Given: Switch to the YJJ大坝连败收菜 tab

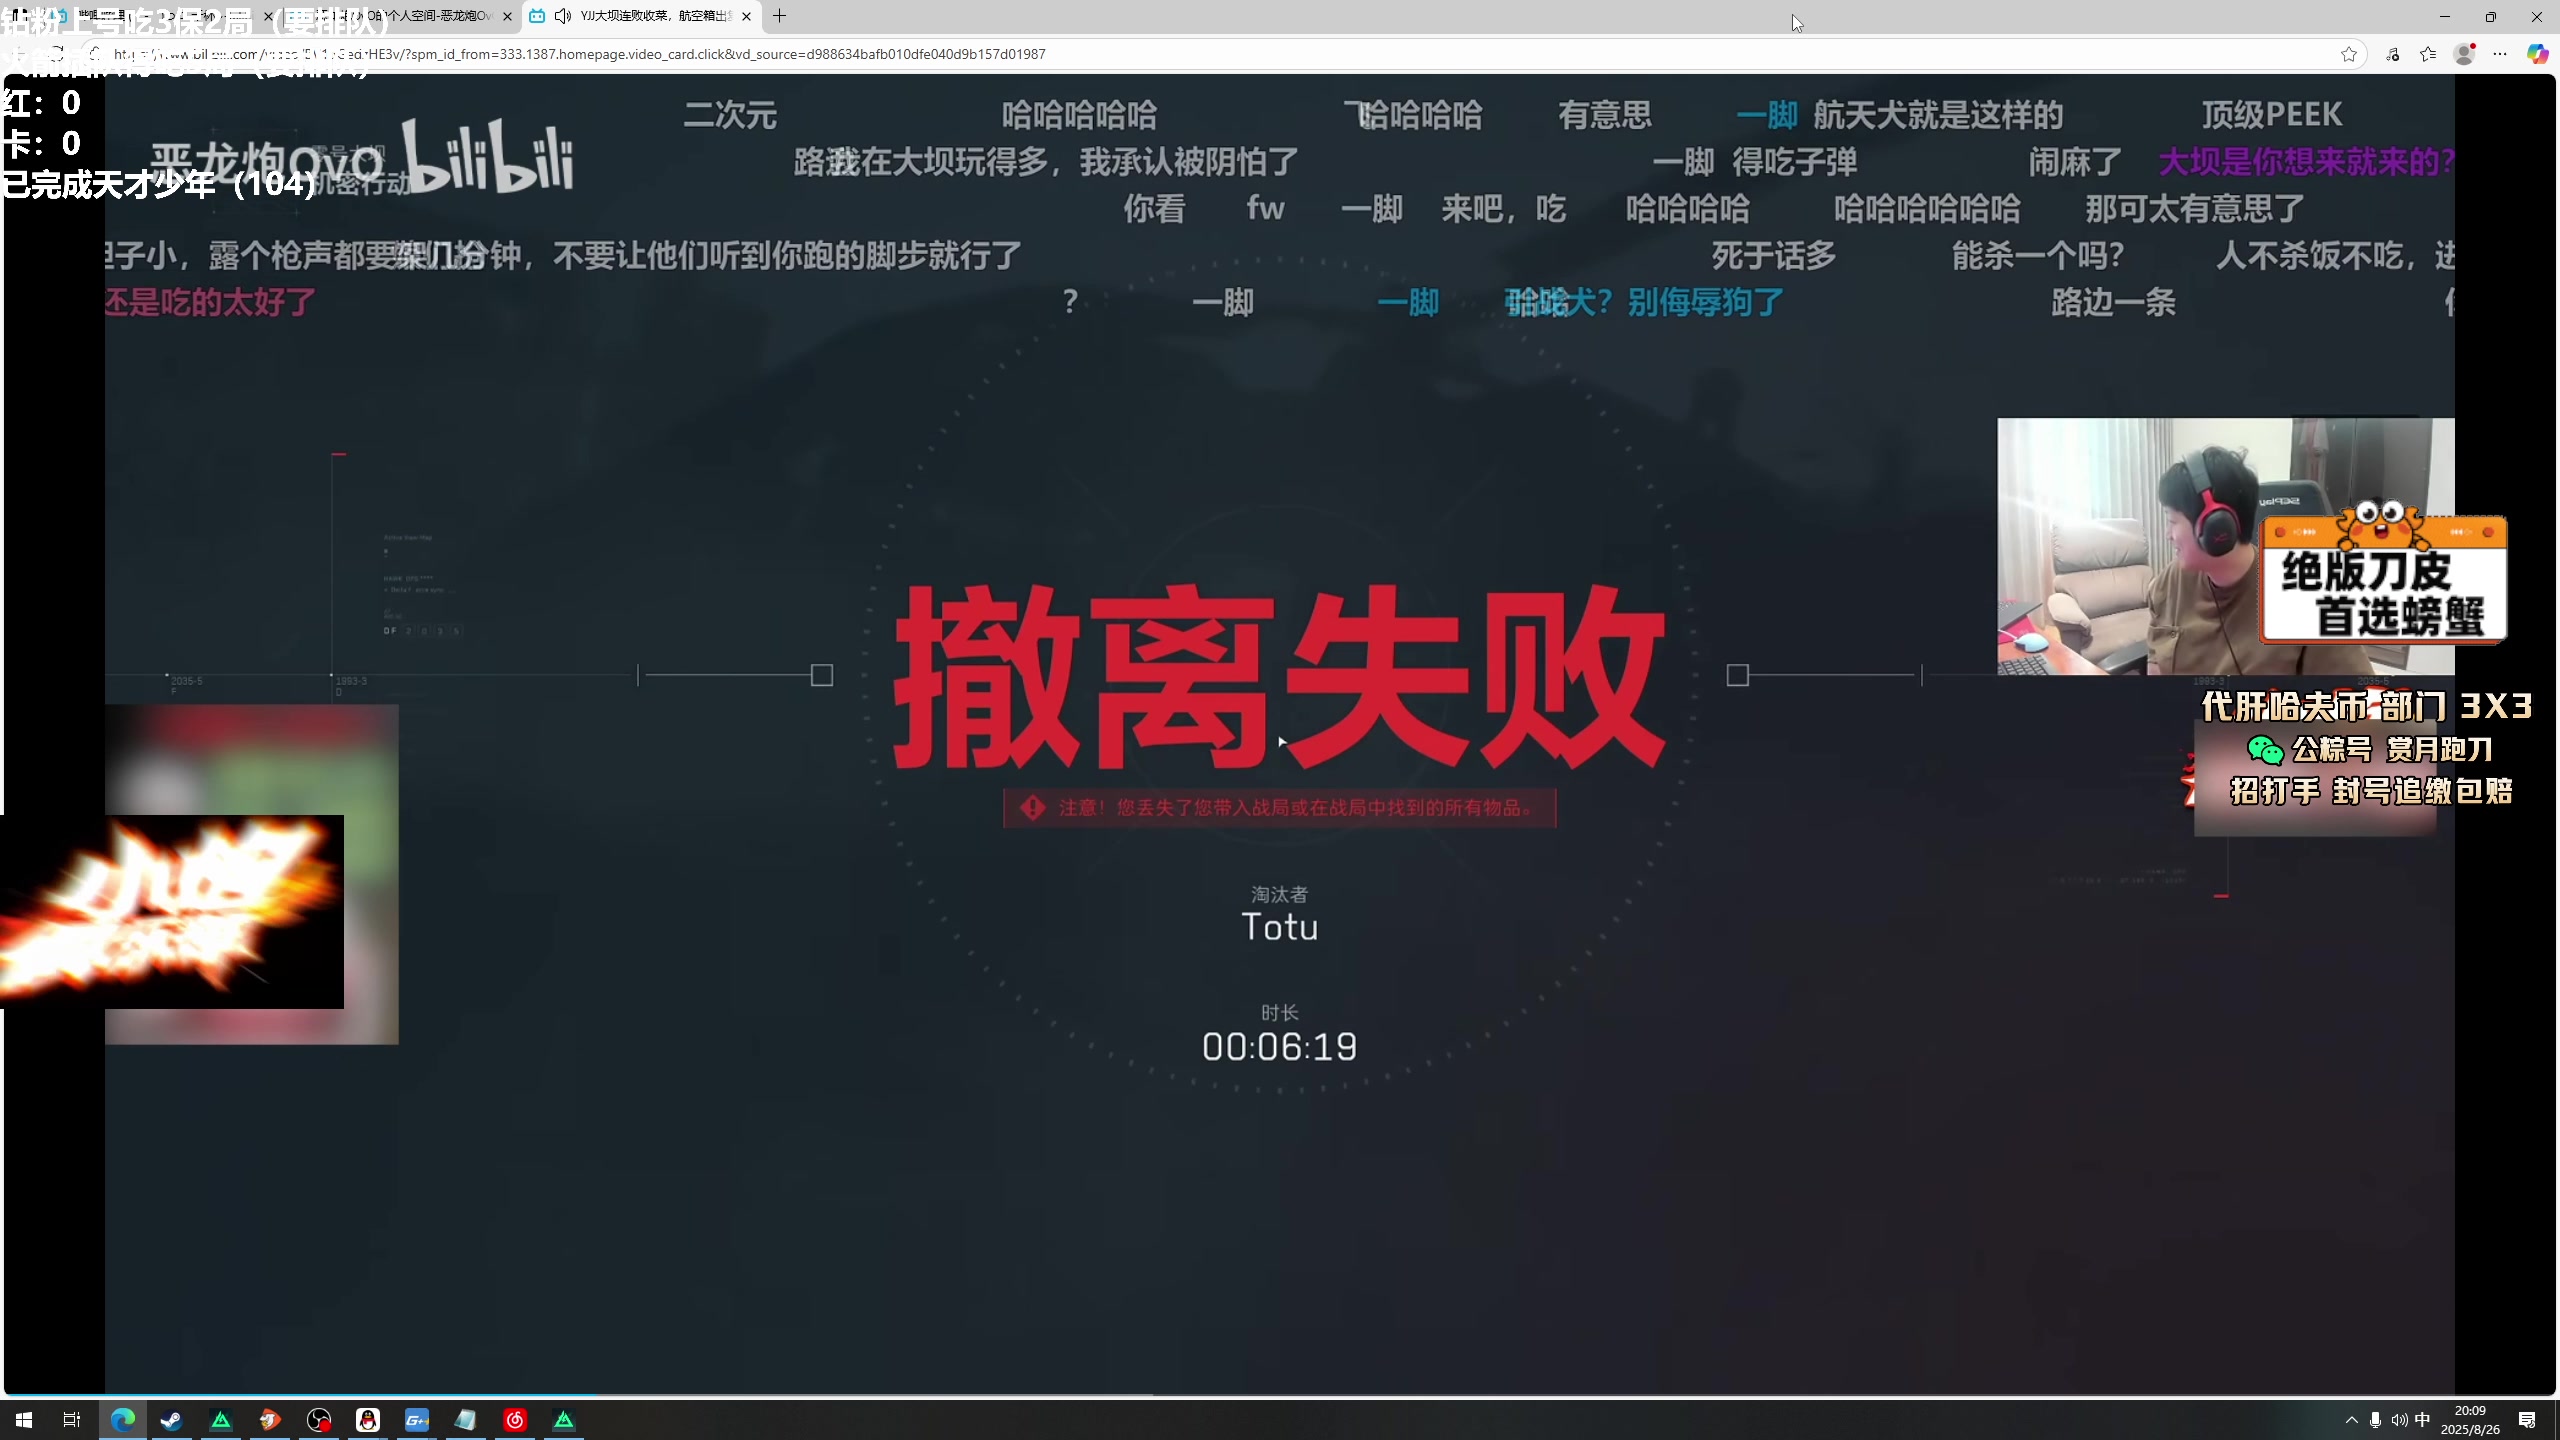Looking at the screenshot, I should (x=640, y=16).
